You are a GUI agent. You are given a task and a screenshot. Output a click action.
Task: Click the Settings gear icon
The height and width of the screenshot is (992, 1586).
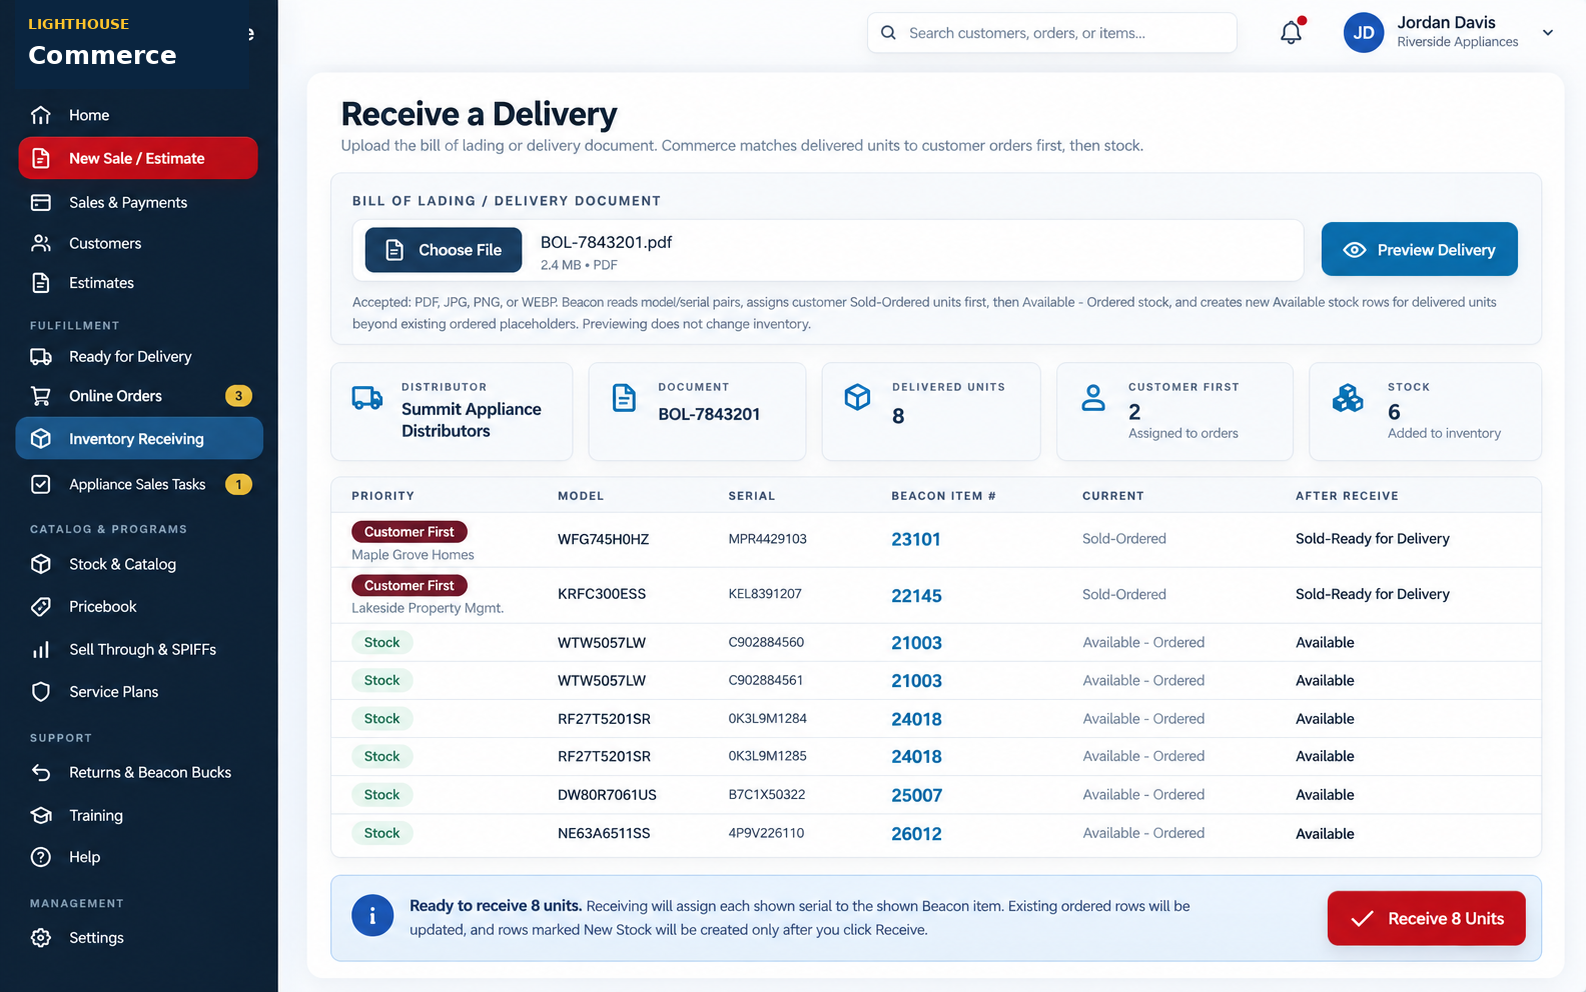(x=41, y=938)
